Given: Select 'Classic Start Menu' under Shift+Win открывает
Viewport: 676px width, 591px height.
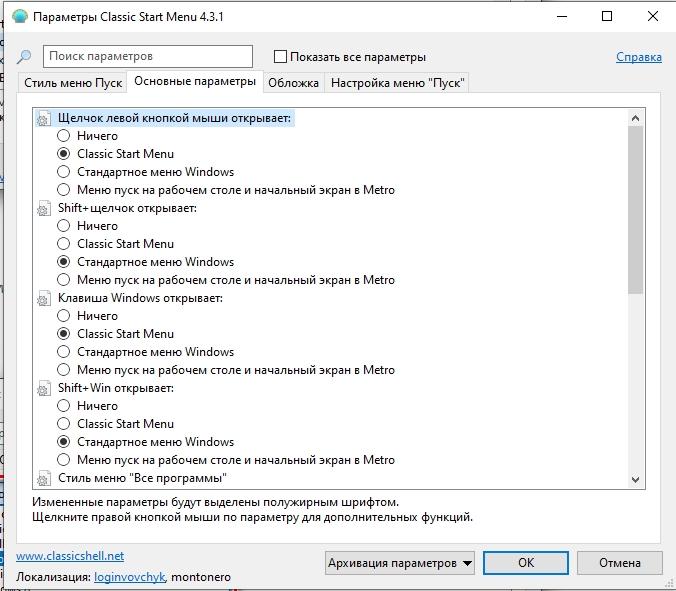Looking at the screenshot, I should click(x=63, y=424).
